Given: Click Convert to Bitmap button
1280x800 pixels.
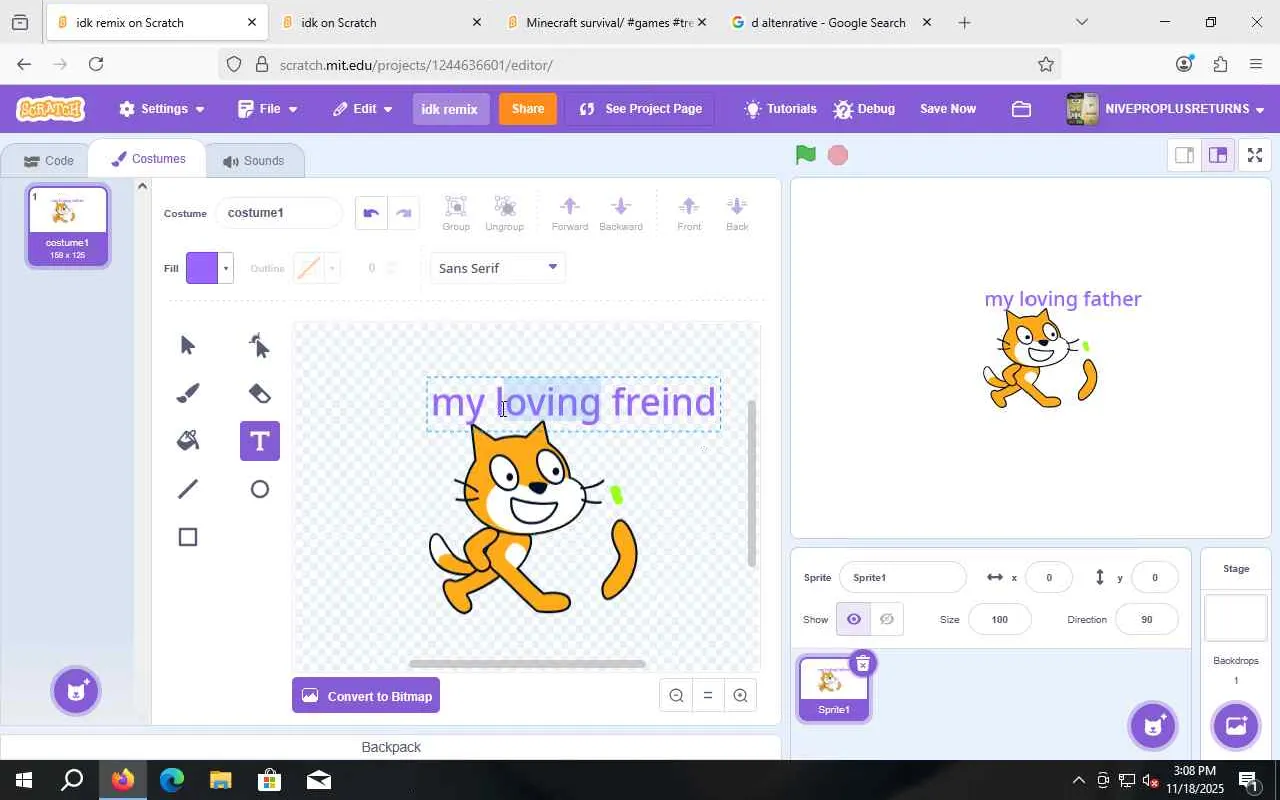Looking at the screenshot, I should coord(366,696).
